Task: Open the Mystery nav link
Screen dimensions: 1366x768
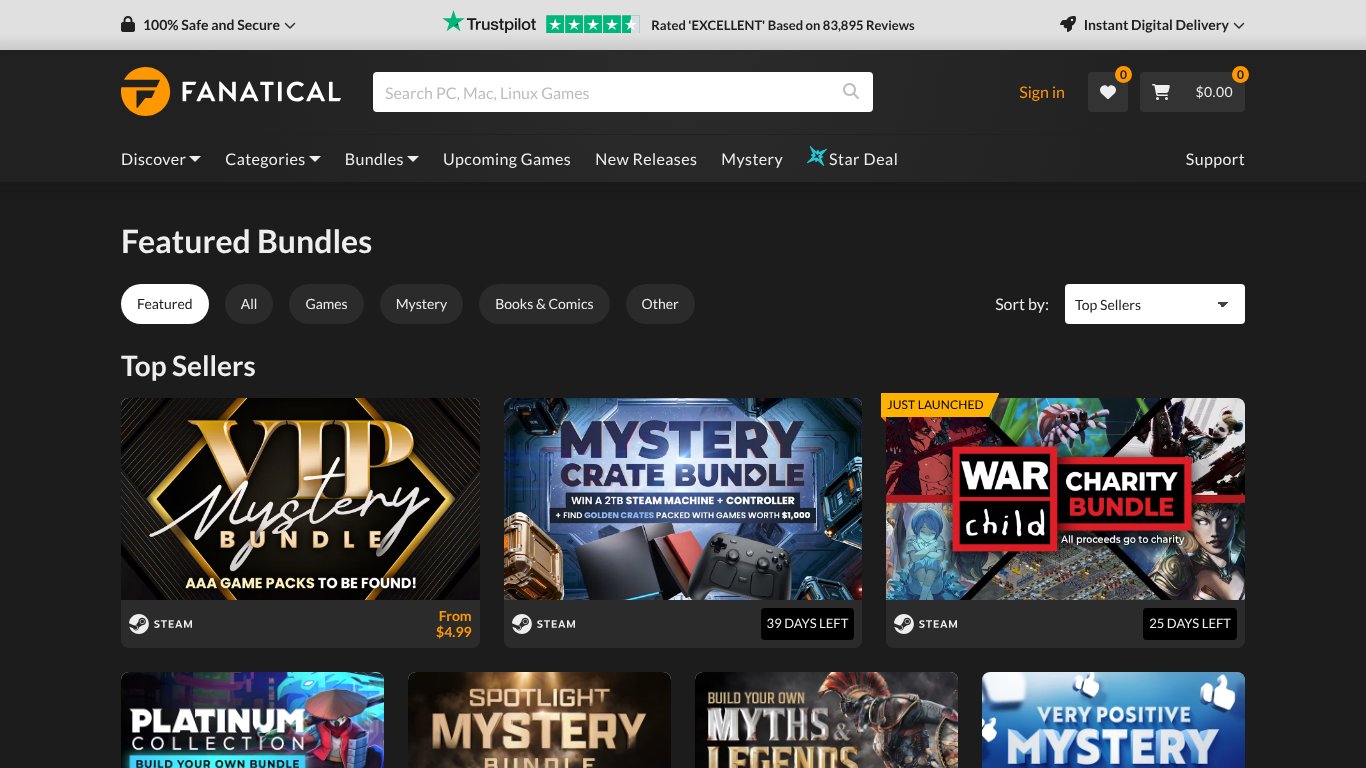Action: coord(752,159)
